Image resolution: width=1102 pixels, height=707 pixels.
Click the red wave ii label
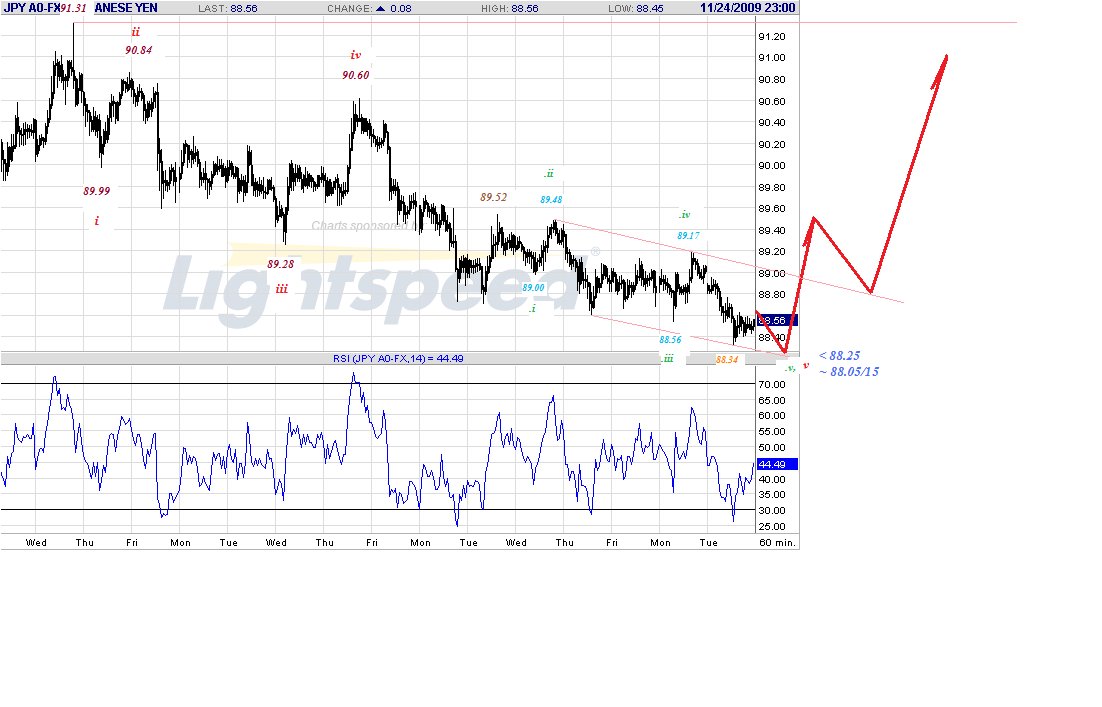coord(136,32)
